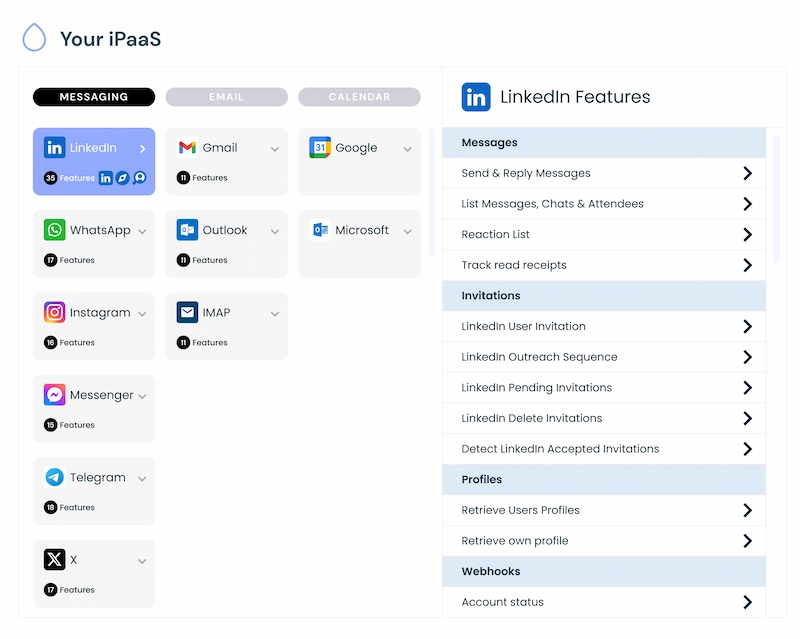Open arrow next to Retrieve own profile
Viewport: 800px width, 639px height.
coord(747,541)
